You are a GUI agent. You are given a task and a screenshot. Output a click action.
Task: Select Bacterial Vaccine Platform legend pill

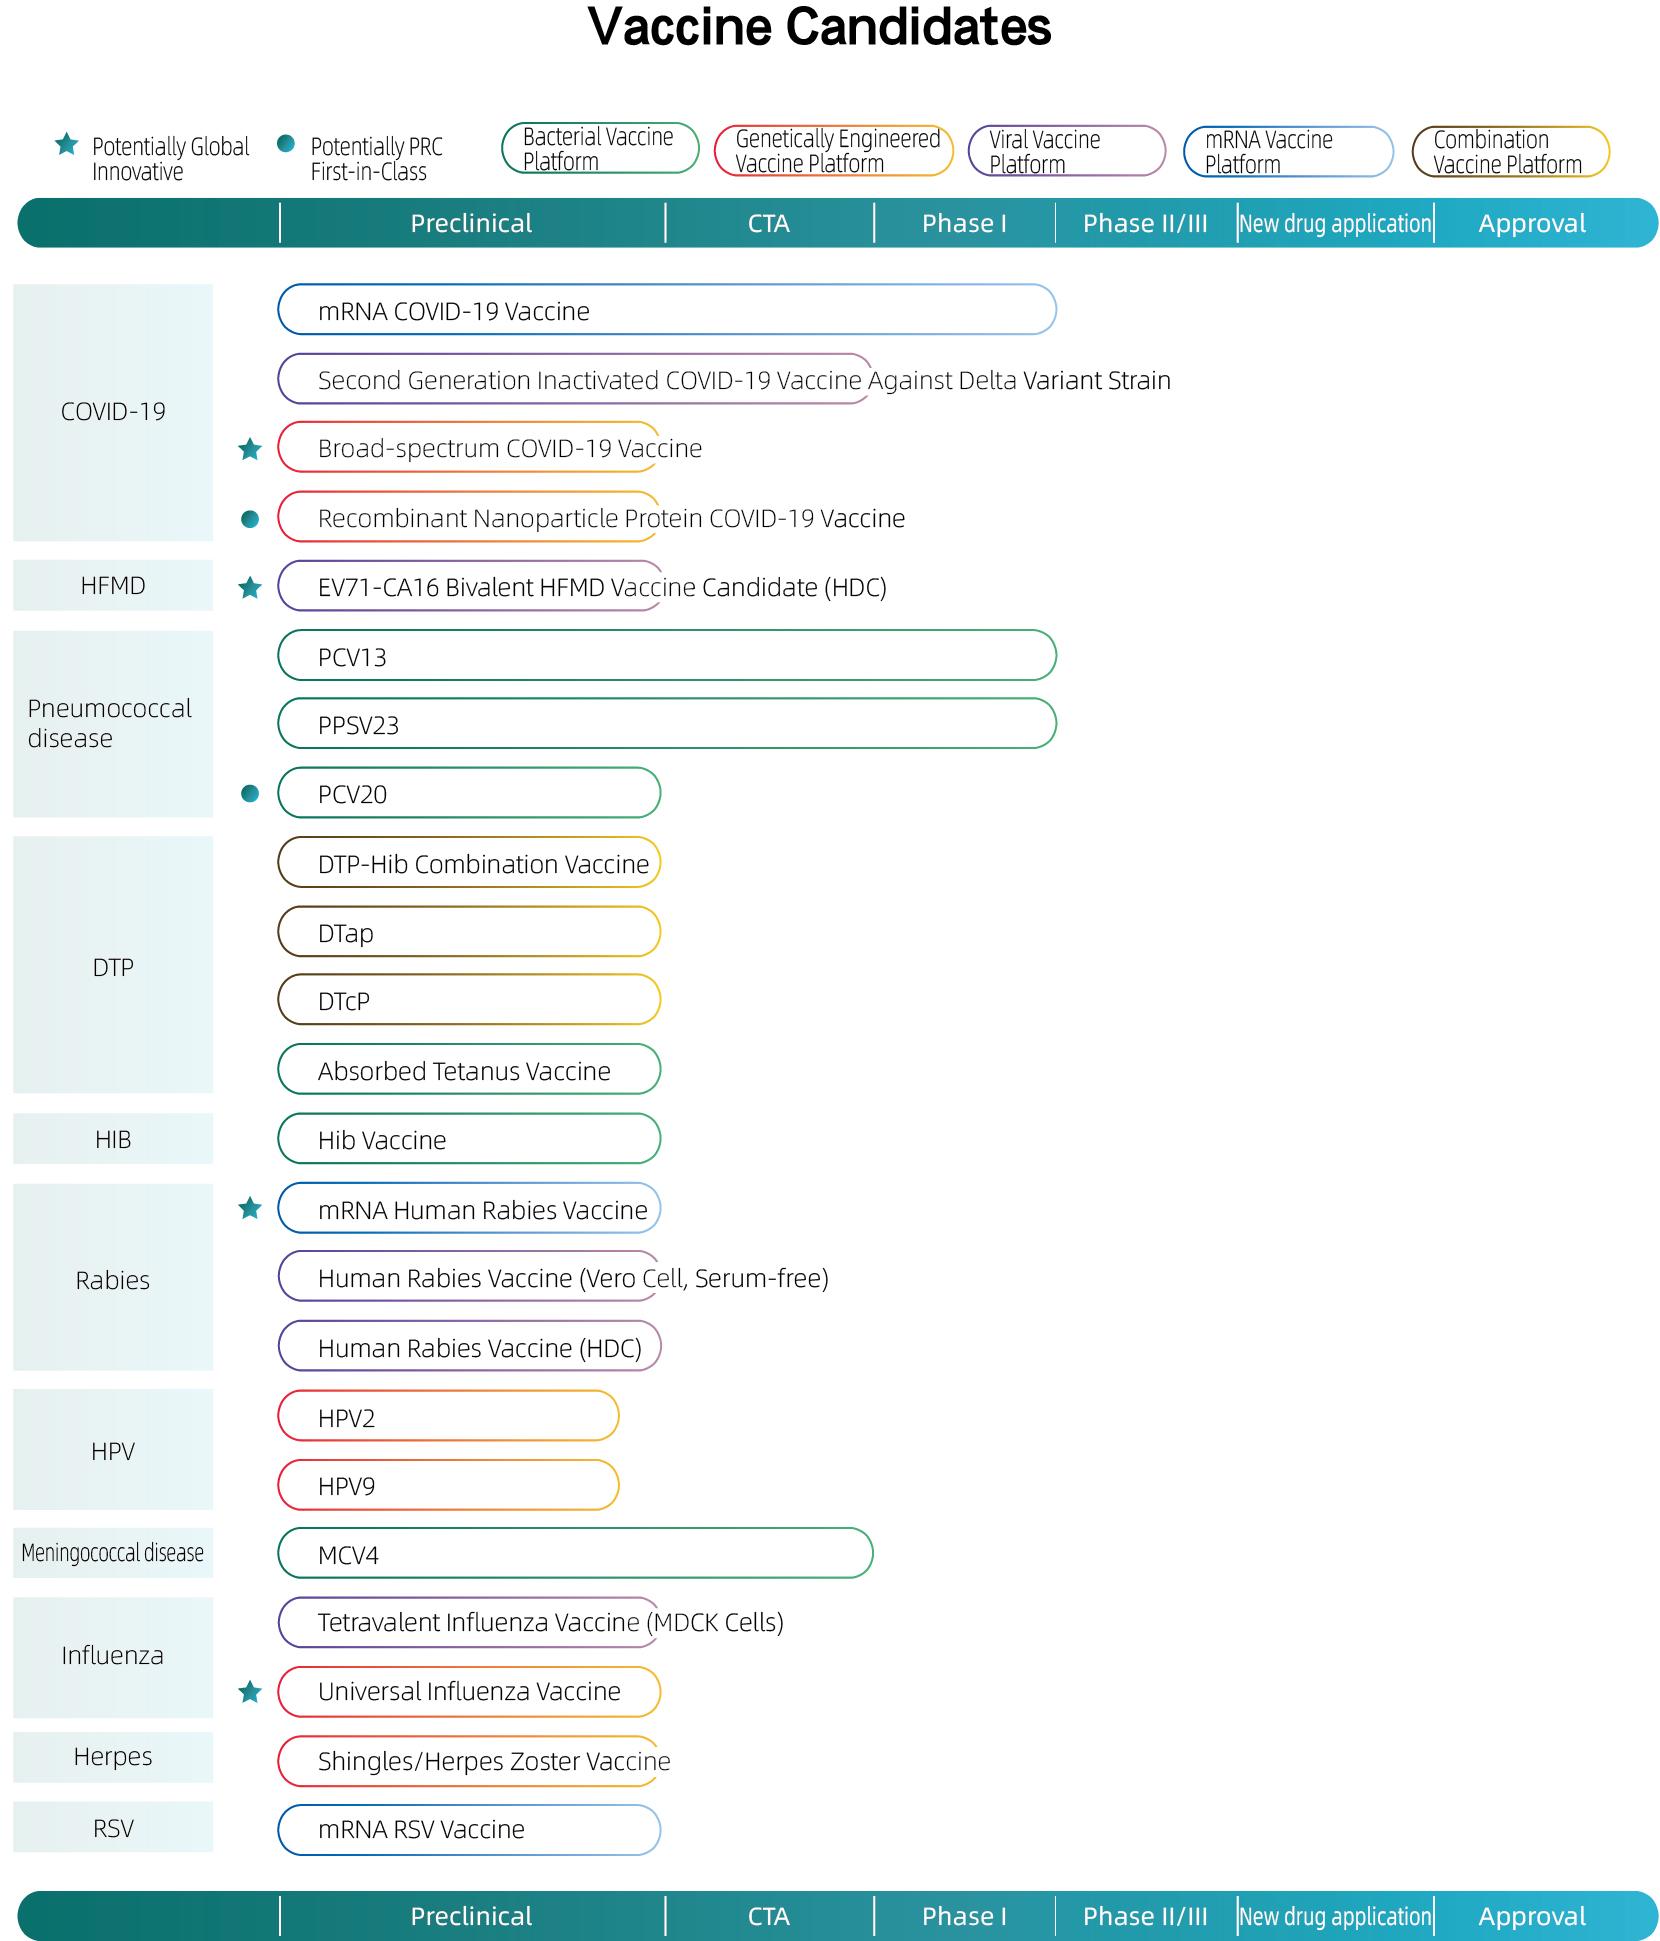pyautogui.click(x=599, y=149)
